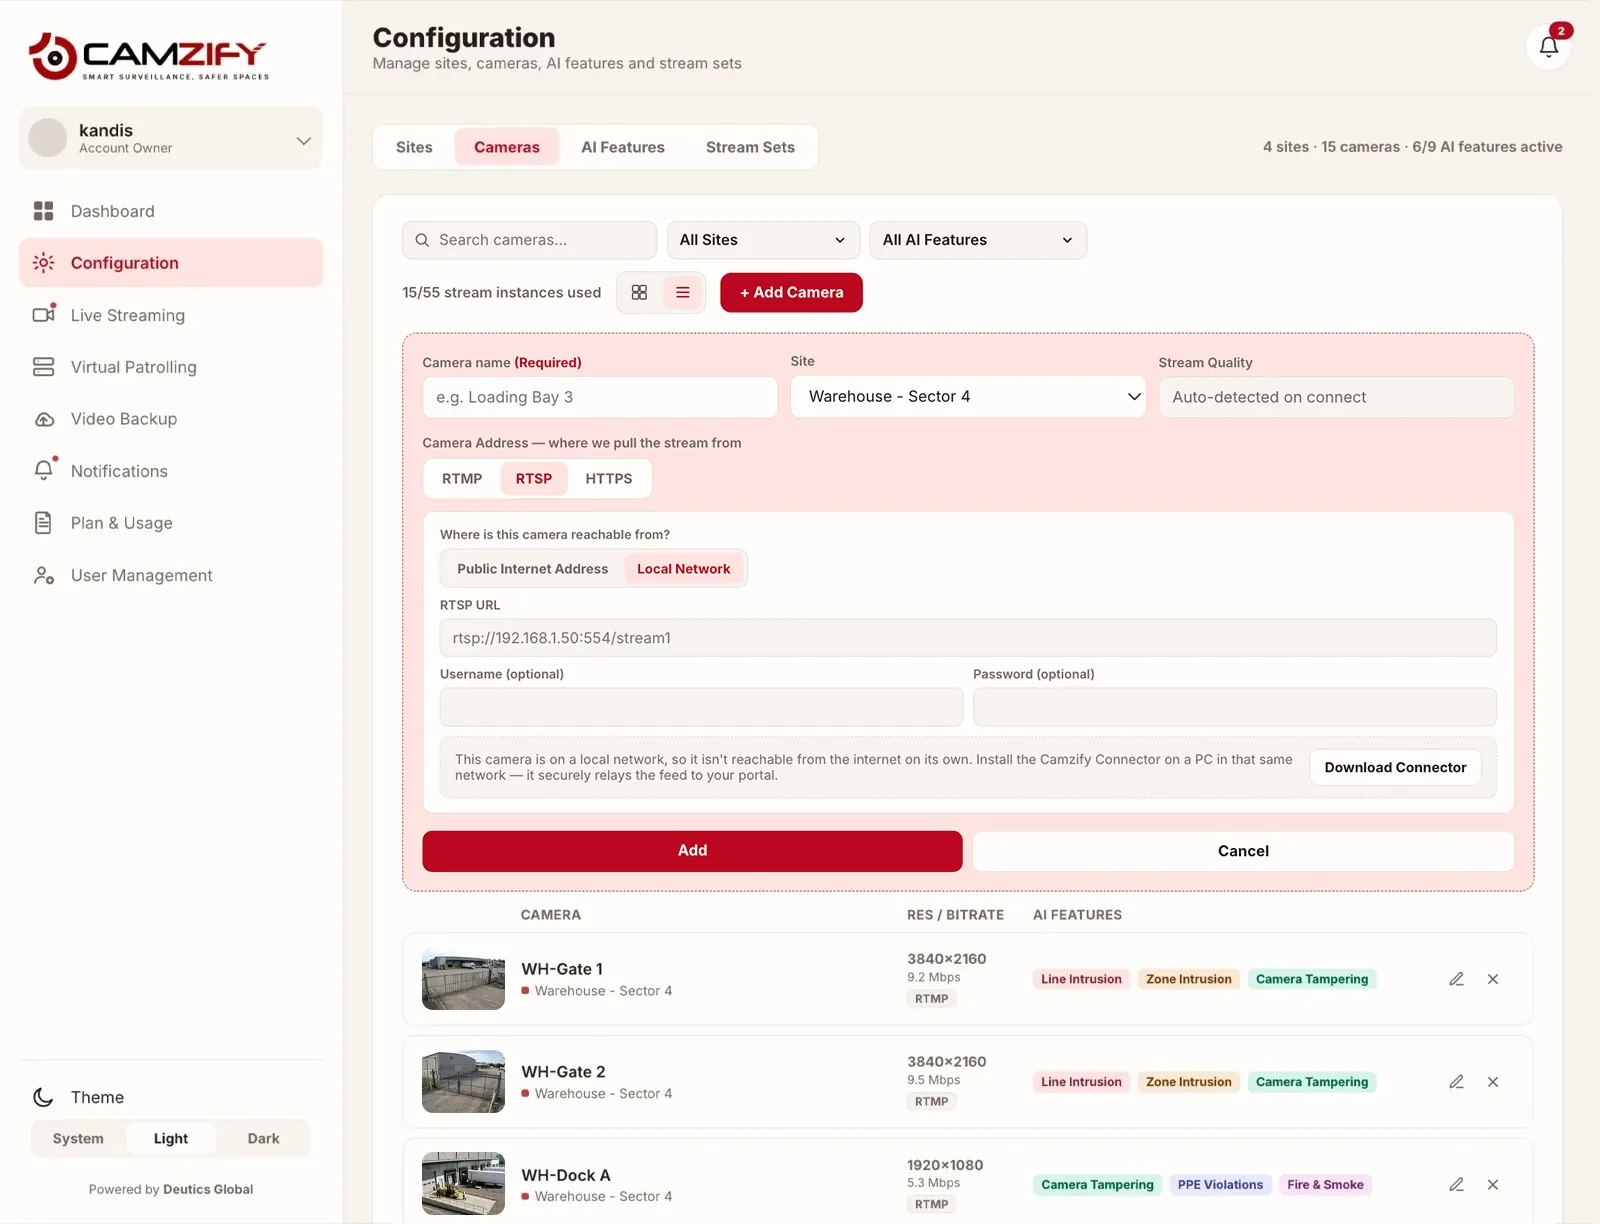Click the Plan & Usage document icon
The height and width of the screenshot is (1224, 1600).
[43, 523]
